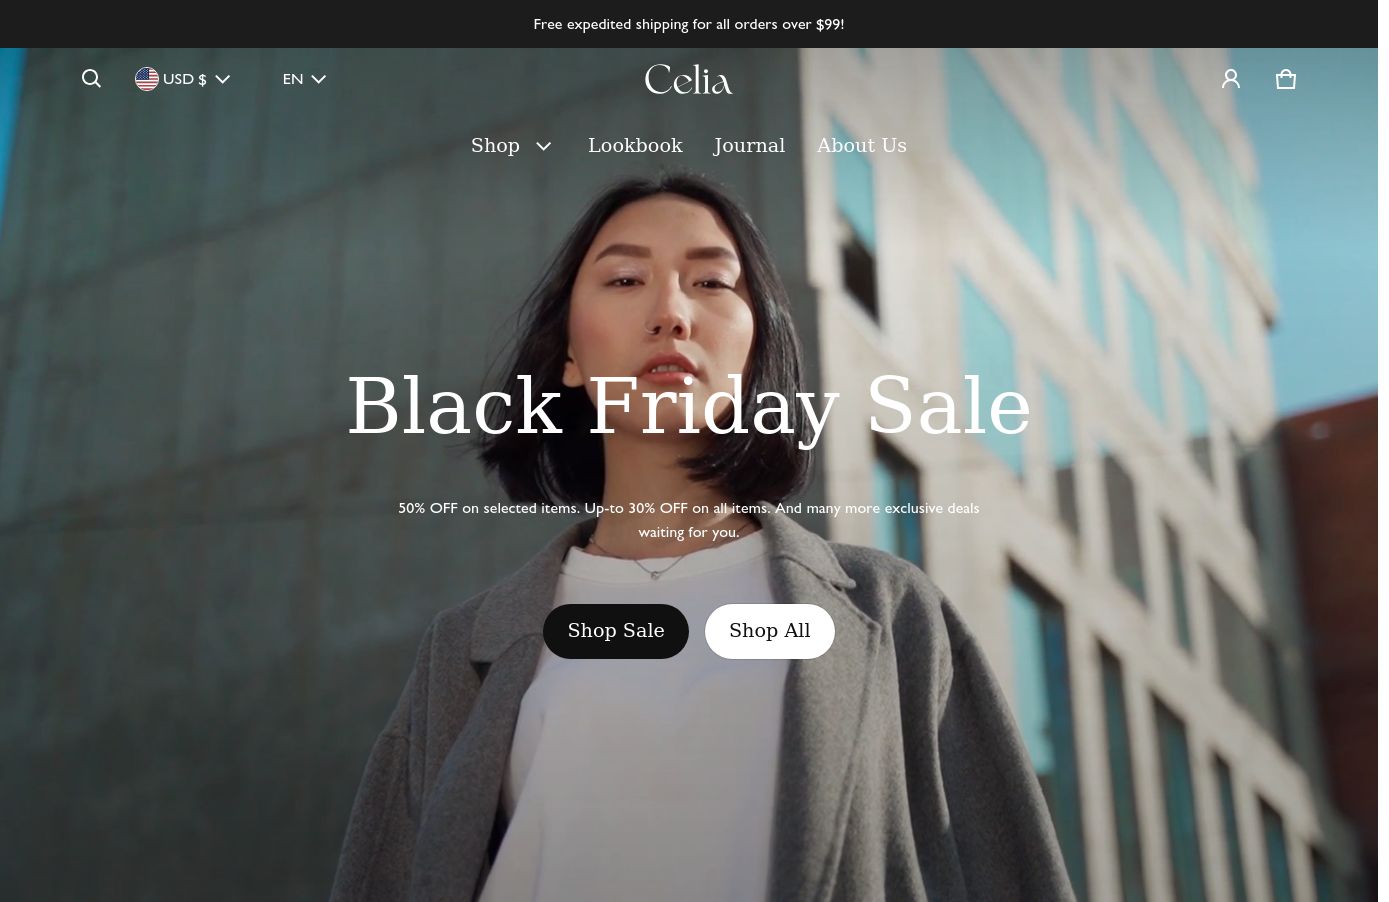This screenshot has height=902, width=1389.
Task: Select the EN language label
Action: click(293, 79)
